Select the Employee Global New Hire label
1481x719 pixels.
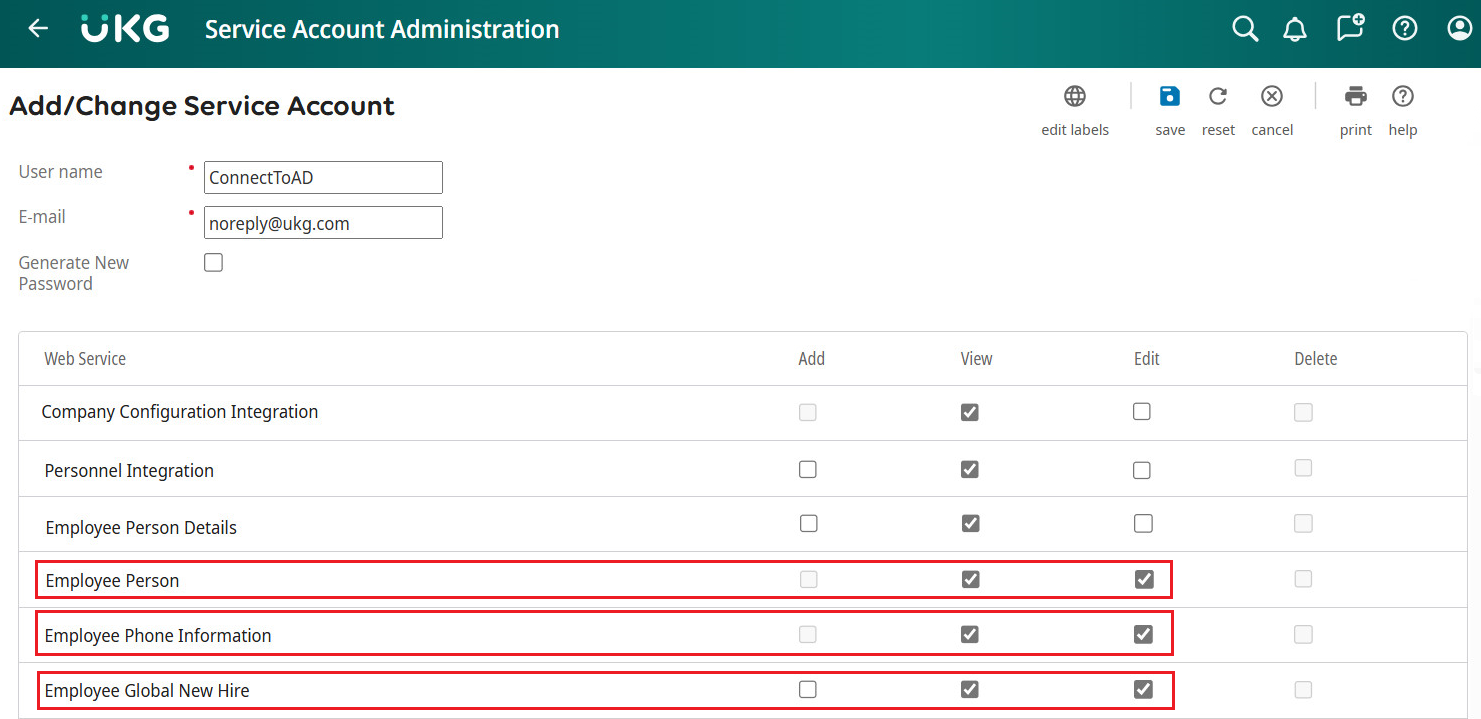tap(147, 690)
